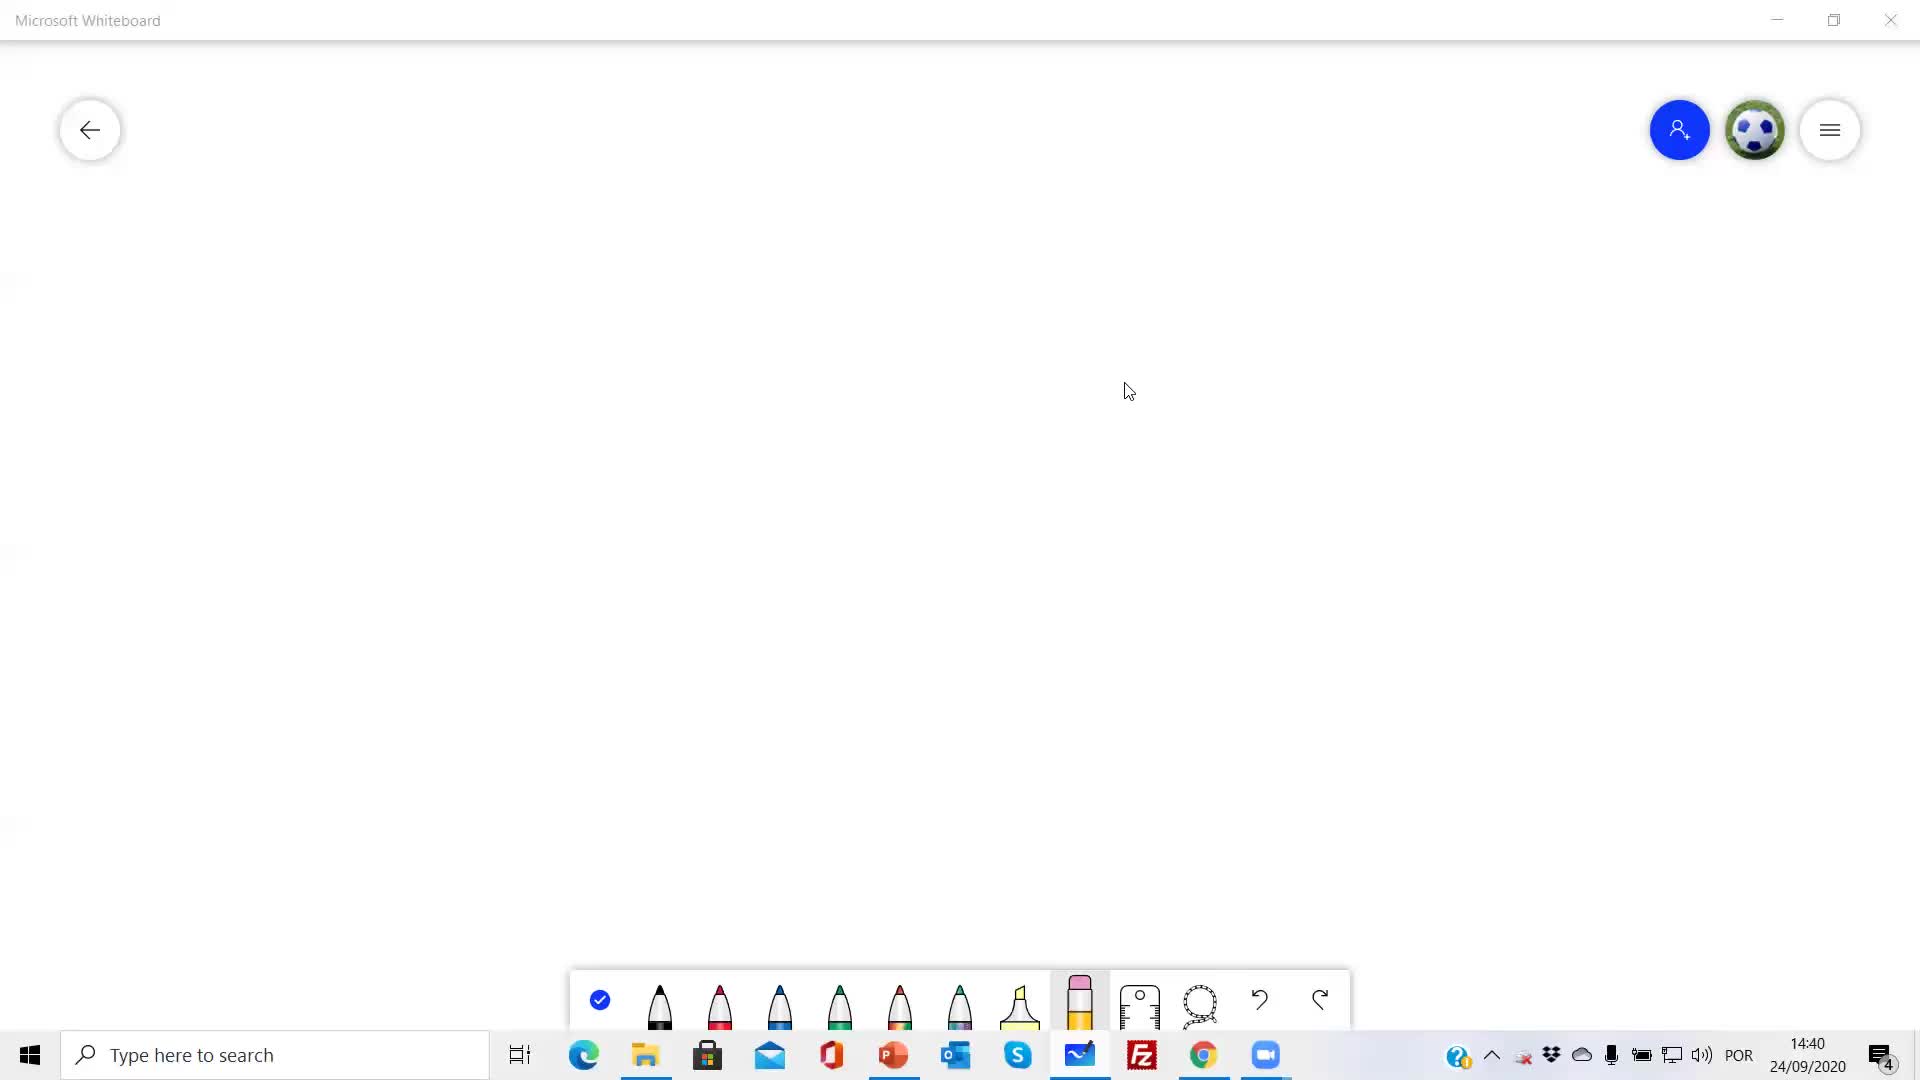Redo the last action
Image resolution: width=1920 pixels, height=1080 pixels.
1320,999
